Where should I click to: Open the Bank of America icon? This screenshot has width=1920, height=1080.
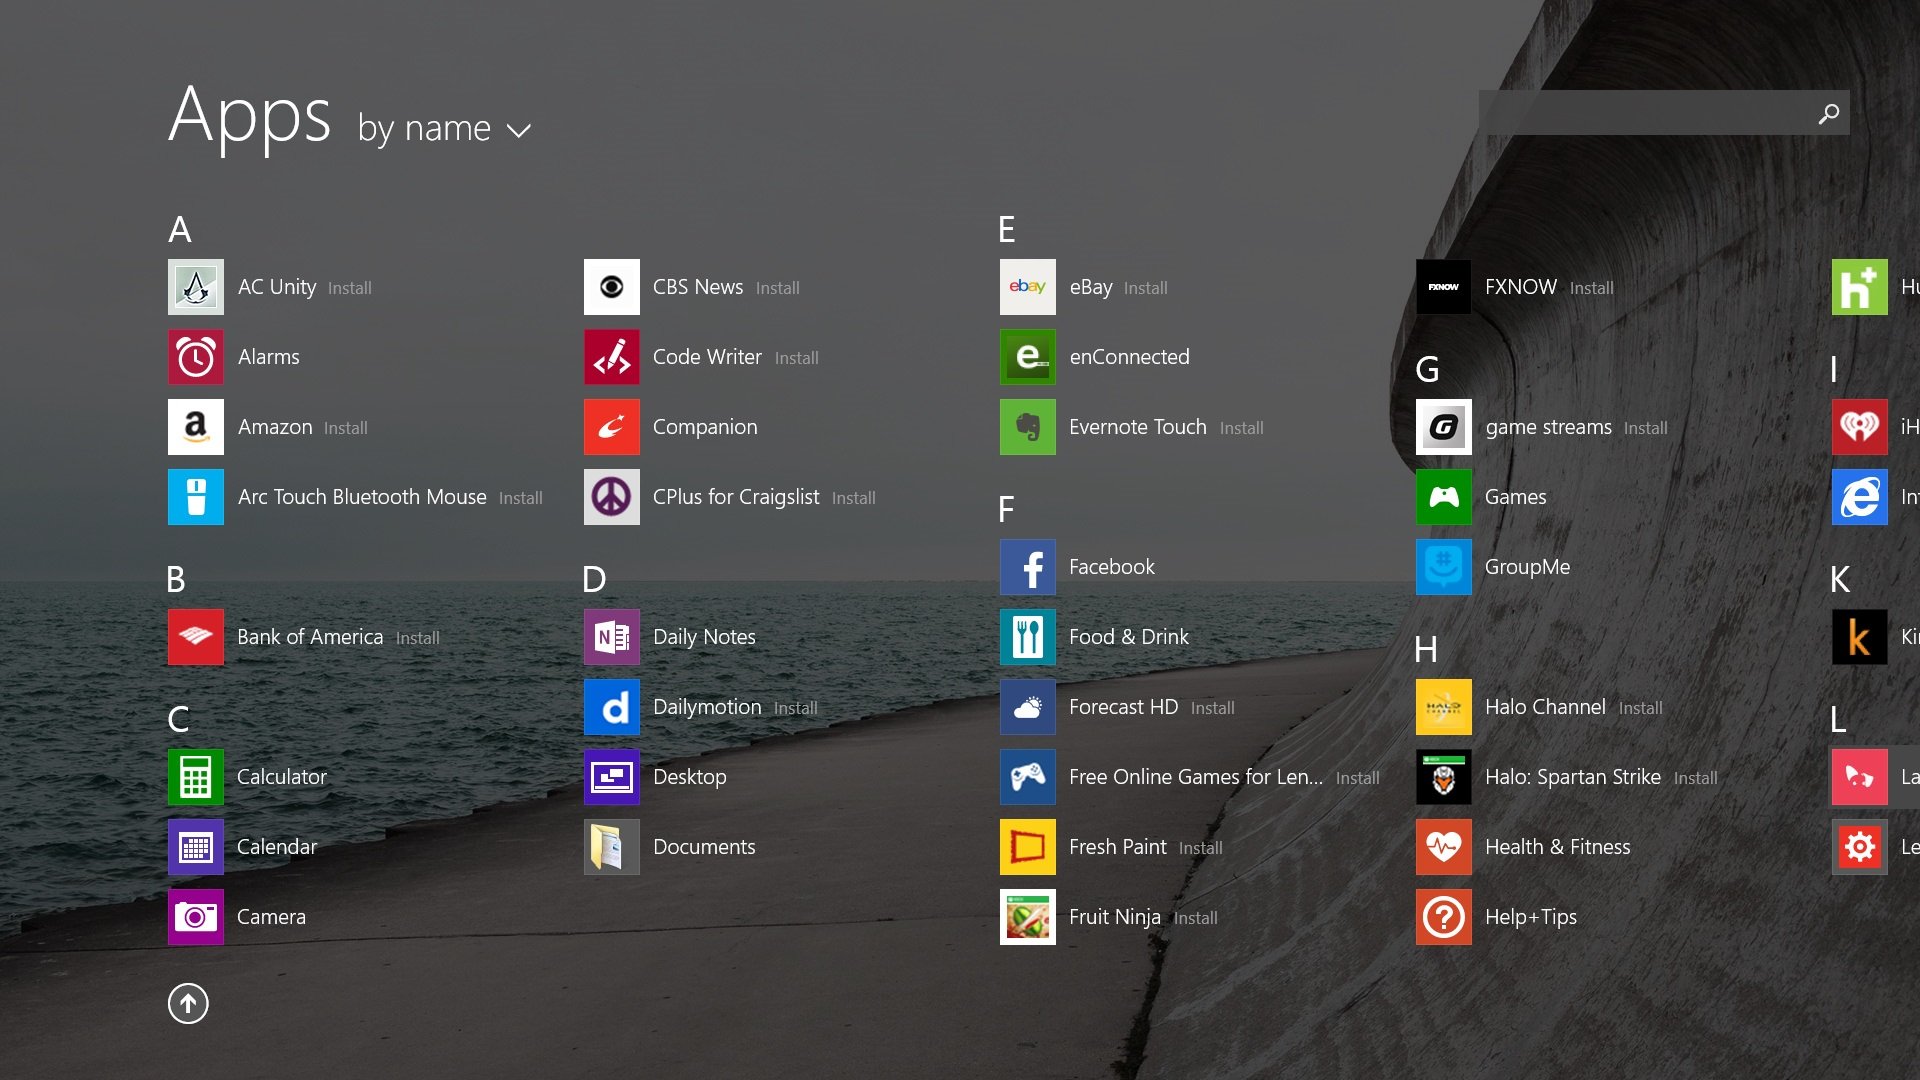[196, 637]
